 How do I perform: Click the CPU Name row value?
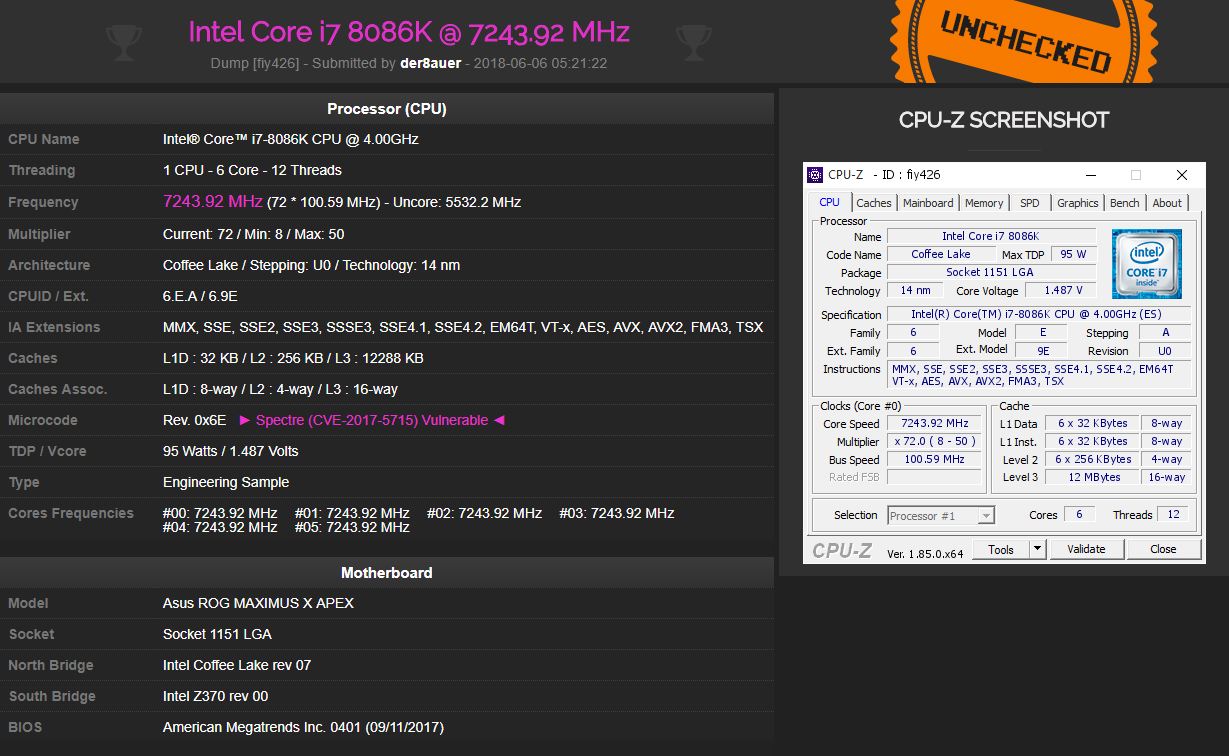coord(291,139)
